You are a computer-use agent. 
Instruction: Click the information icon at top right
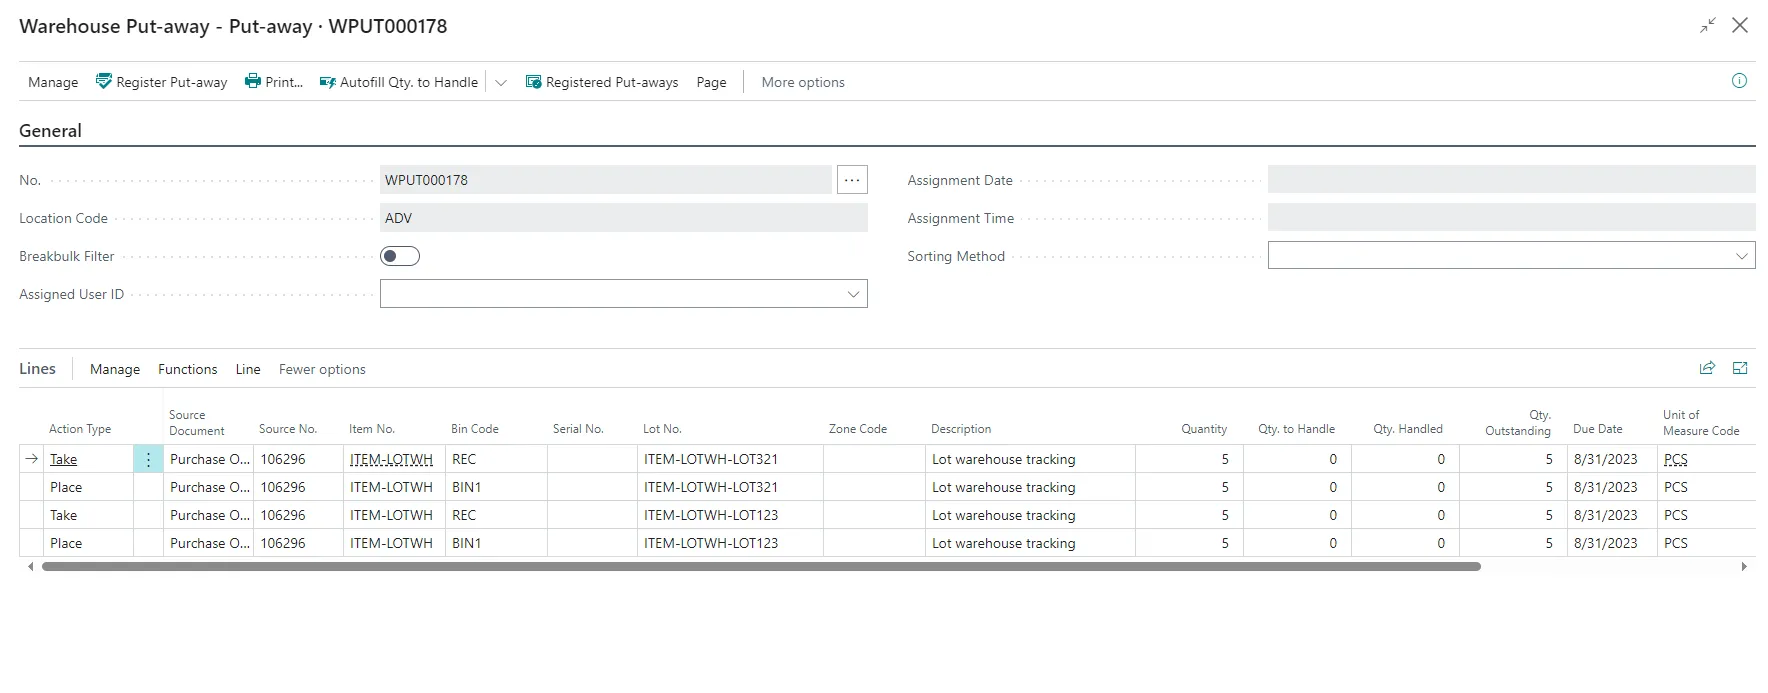1739,81
